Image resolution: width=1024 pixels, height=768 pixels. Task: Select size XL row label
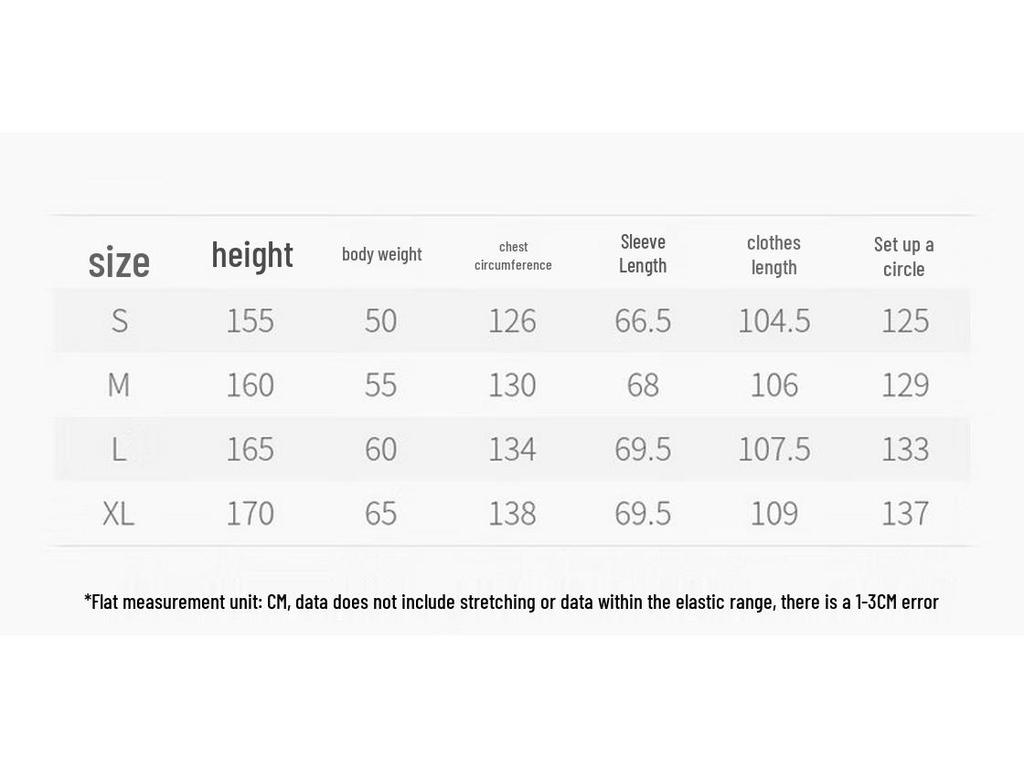(x=118, y=513)
